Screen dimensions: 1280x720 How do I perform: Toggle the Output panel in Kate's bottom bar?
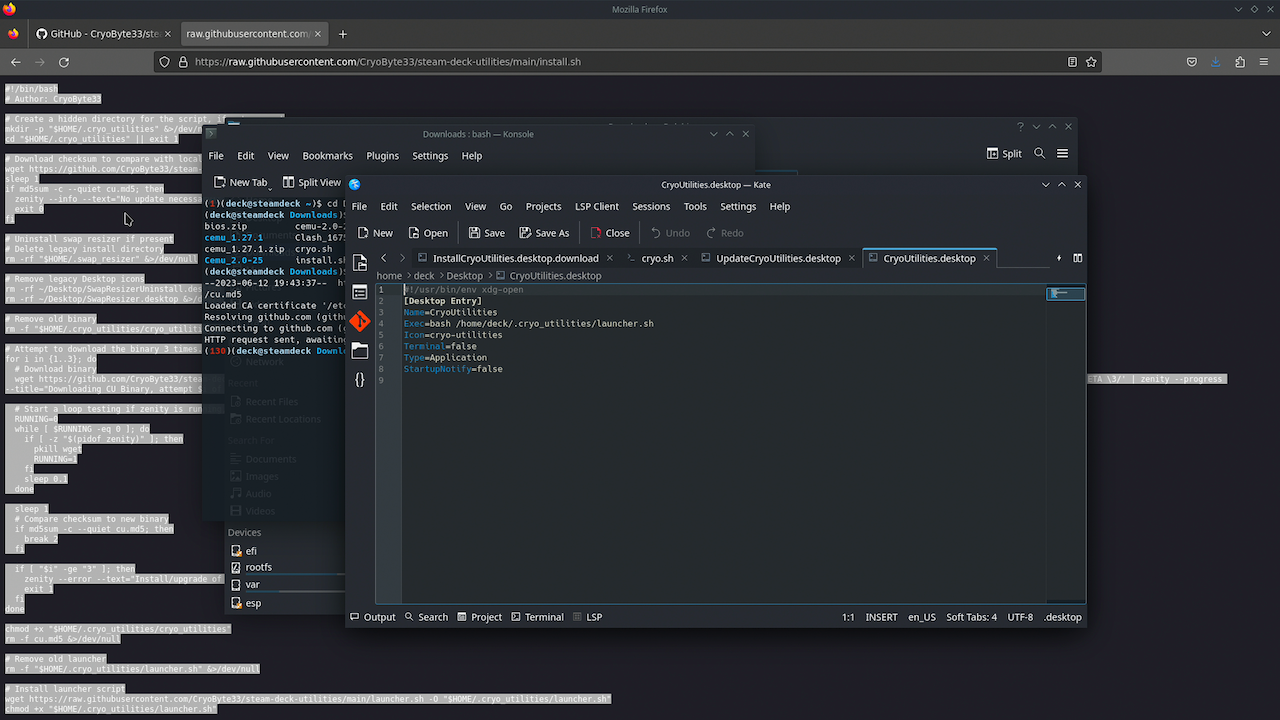coord(372,617)
